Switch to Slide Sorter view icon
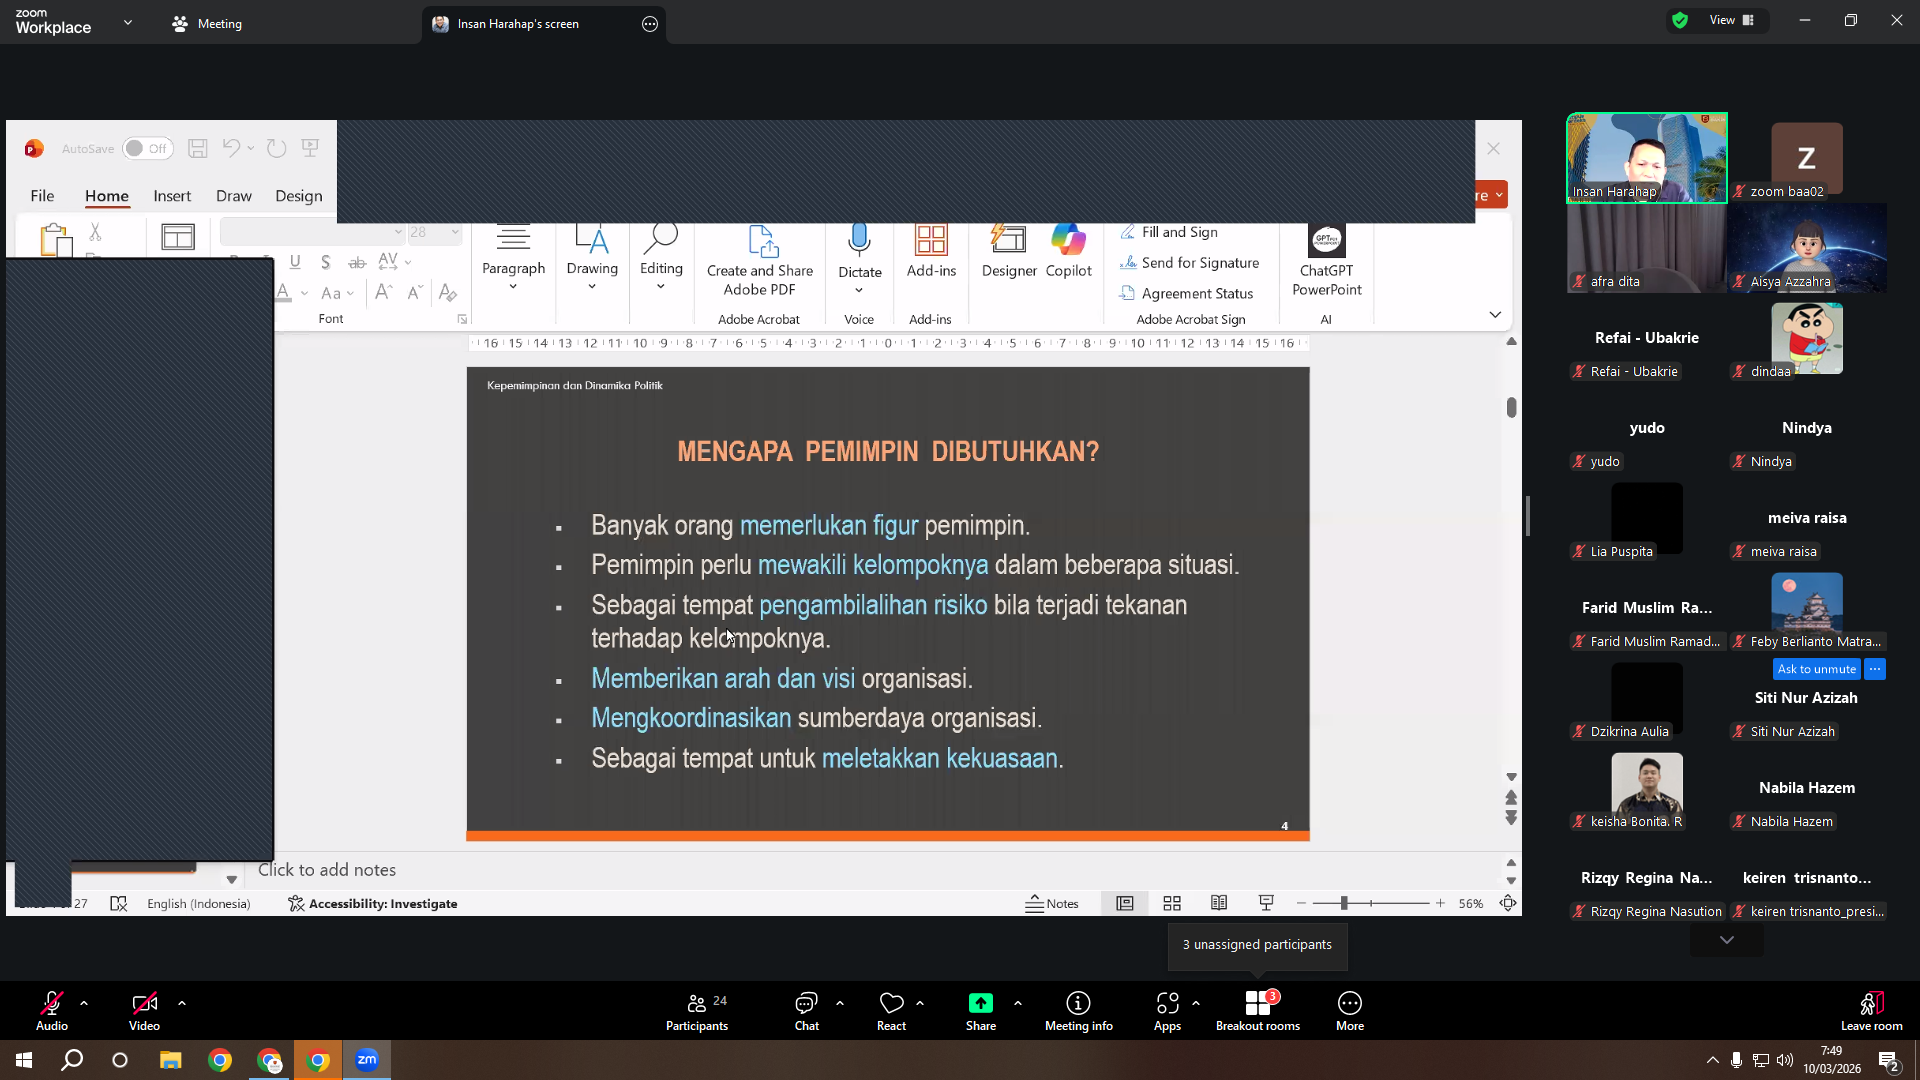The width and height of the screenshot is (1920, 1080). tap(1172, 903)
